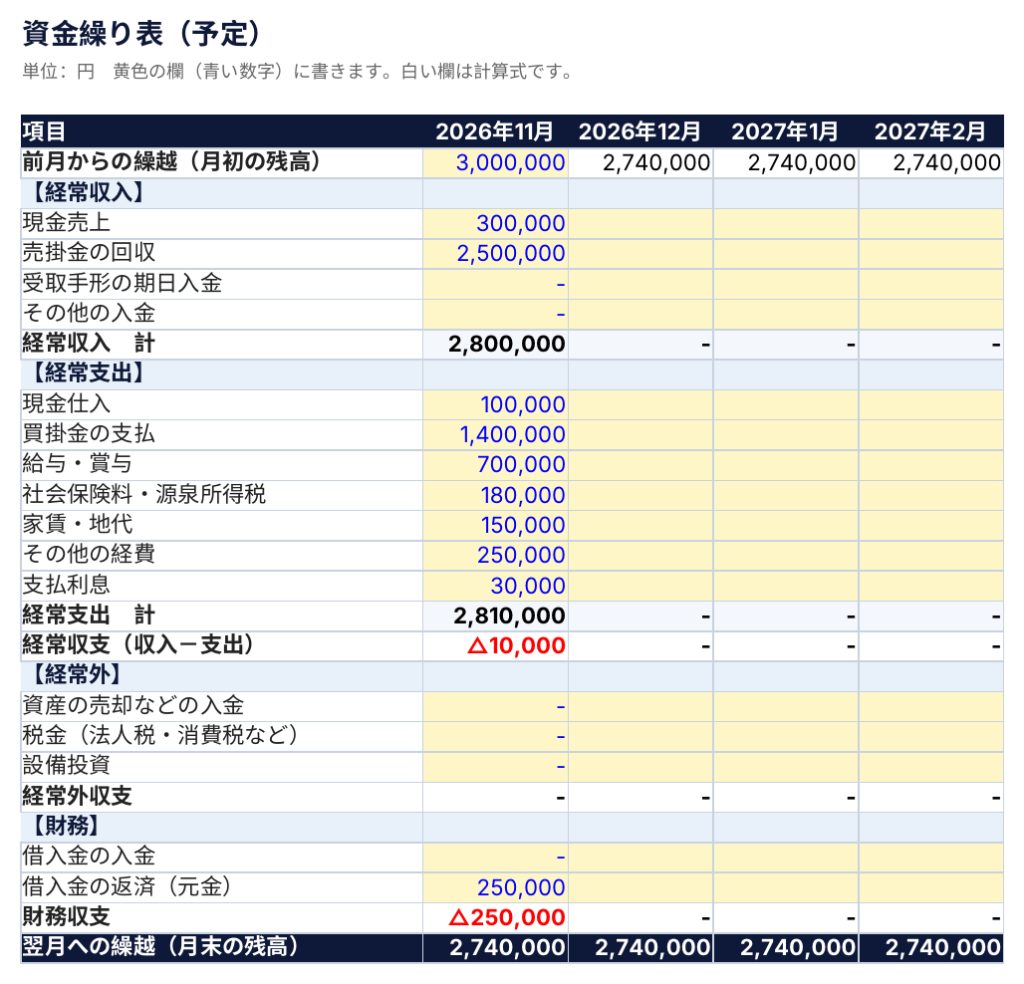Click the empty 借入金の入金 cell for 2027年2月
1024x984 pixels.
point(931,858)
